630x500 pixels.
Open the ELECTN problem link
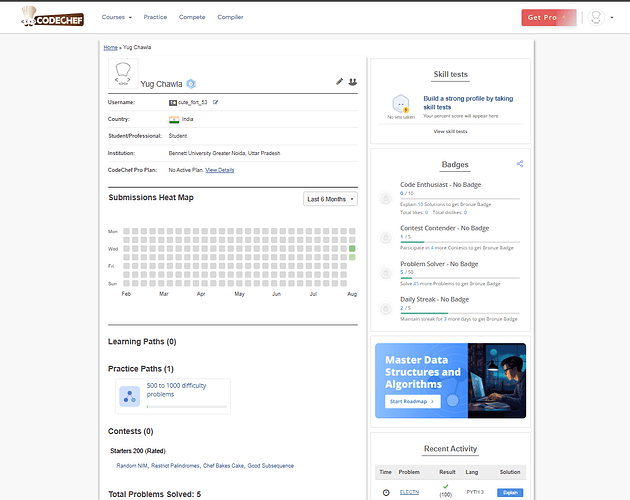(x=409, y=492)
